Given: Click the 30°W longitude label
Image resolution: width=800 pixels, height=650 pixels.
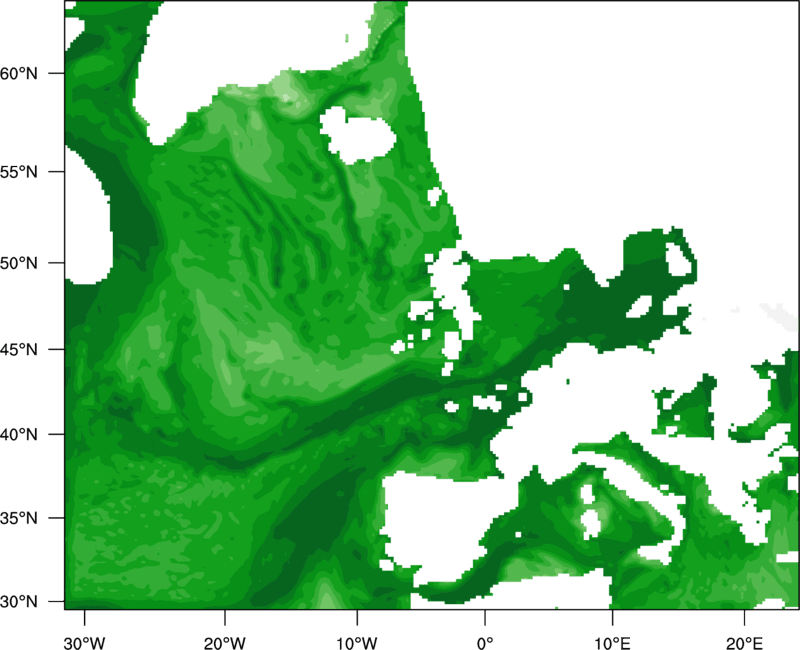Looking at the screenshot, I should point(84,643).
